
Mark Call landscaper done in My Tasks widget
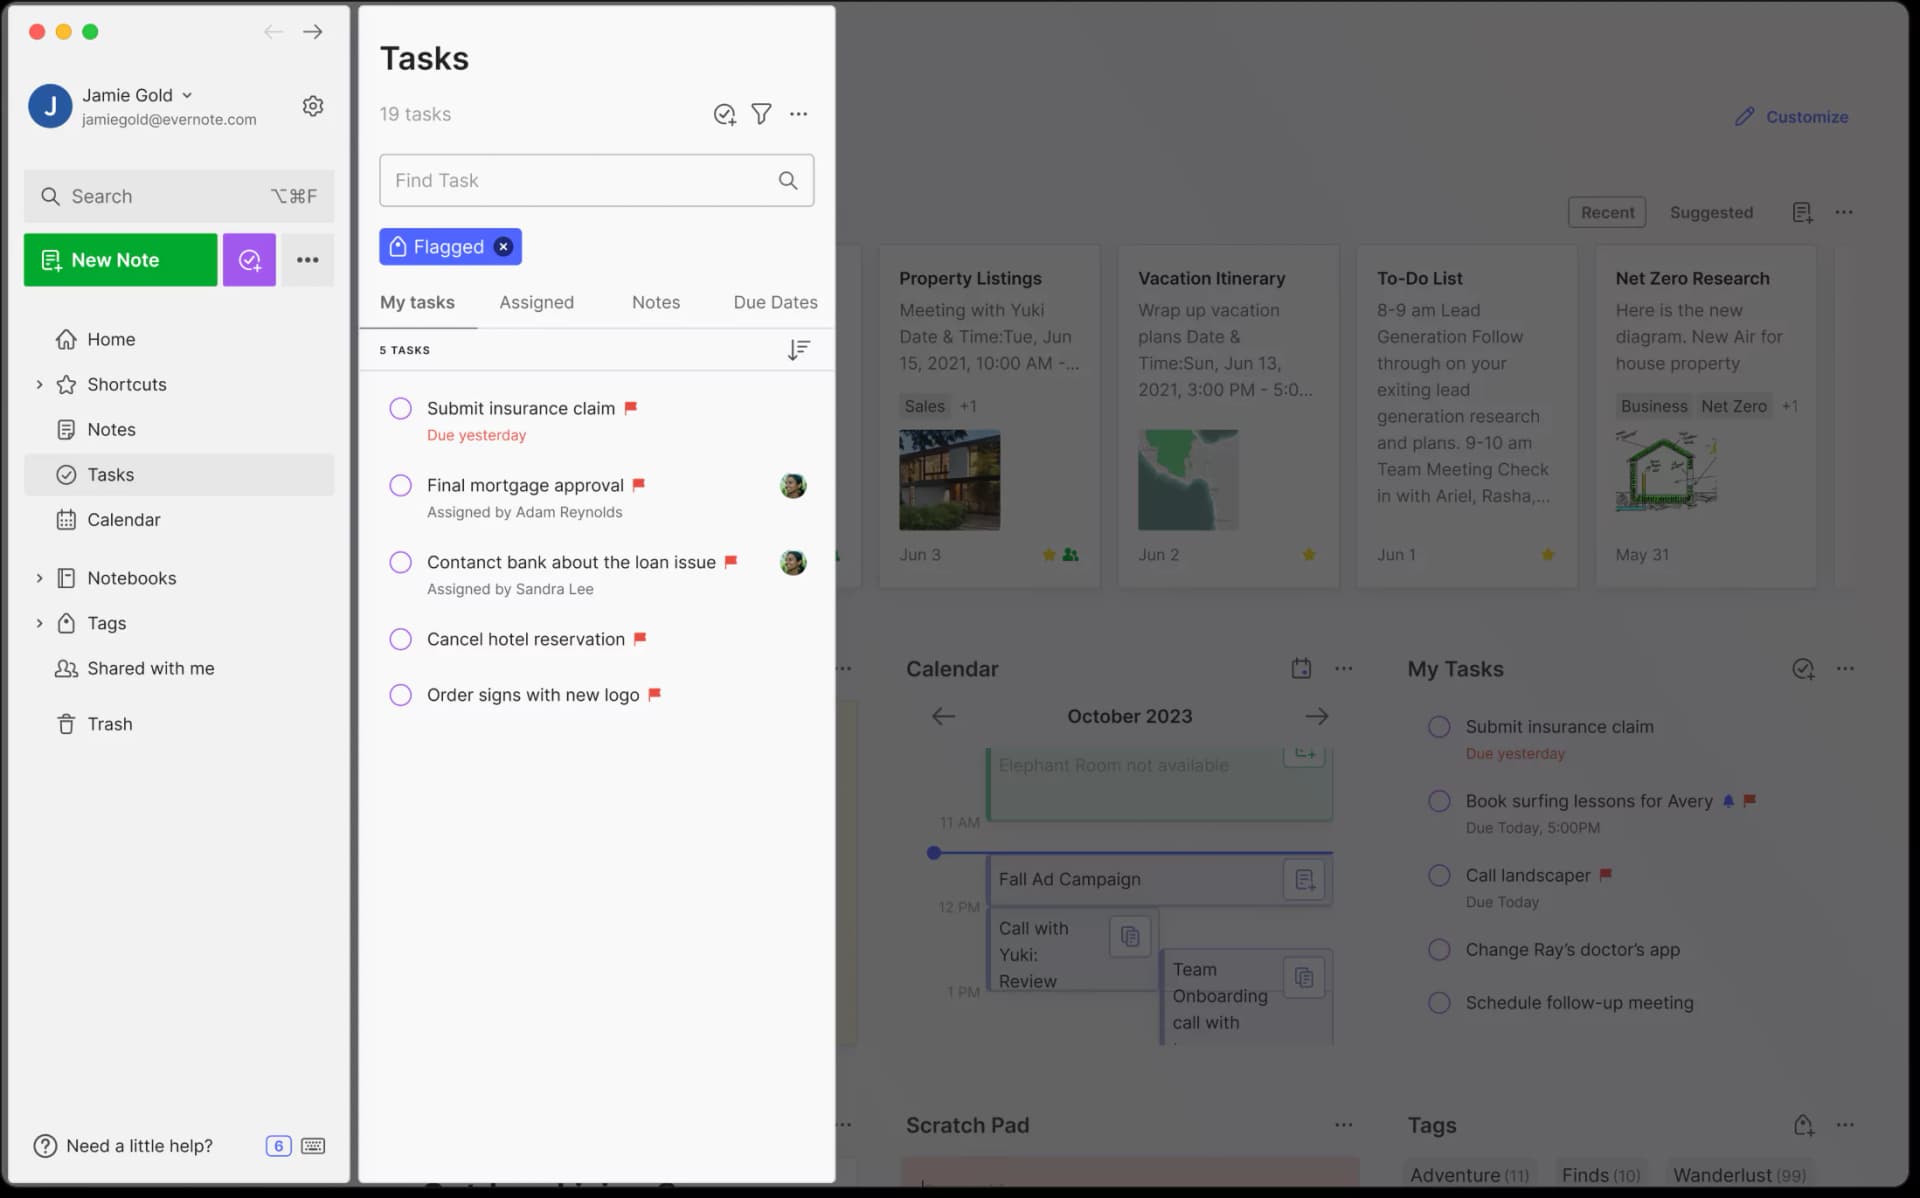coord(1440,875)
